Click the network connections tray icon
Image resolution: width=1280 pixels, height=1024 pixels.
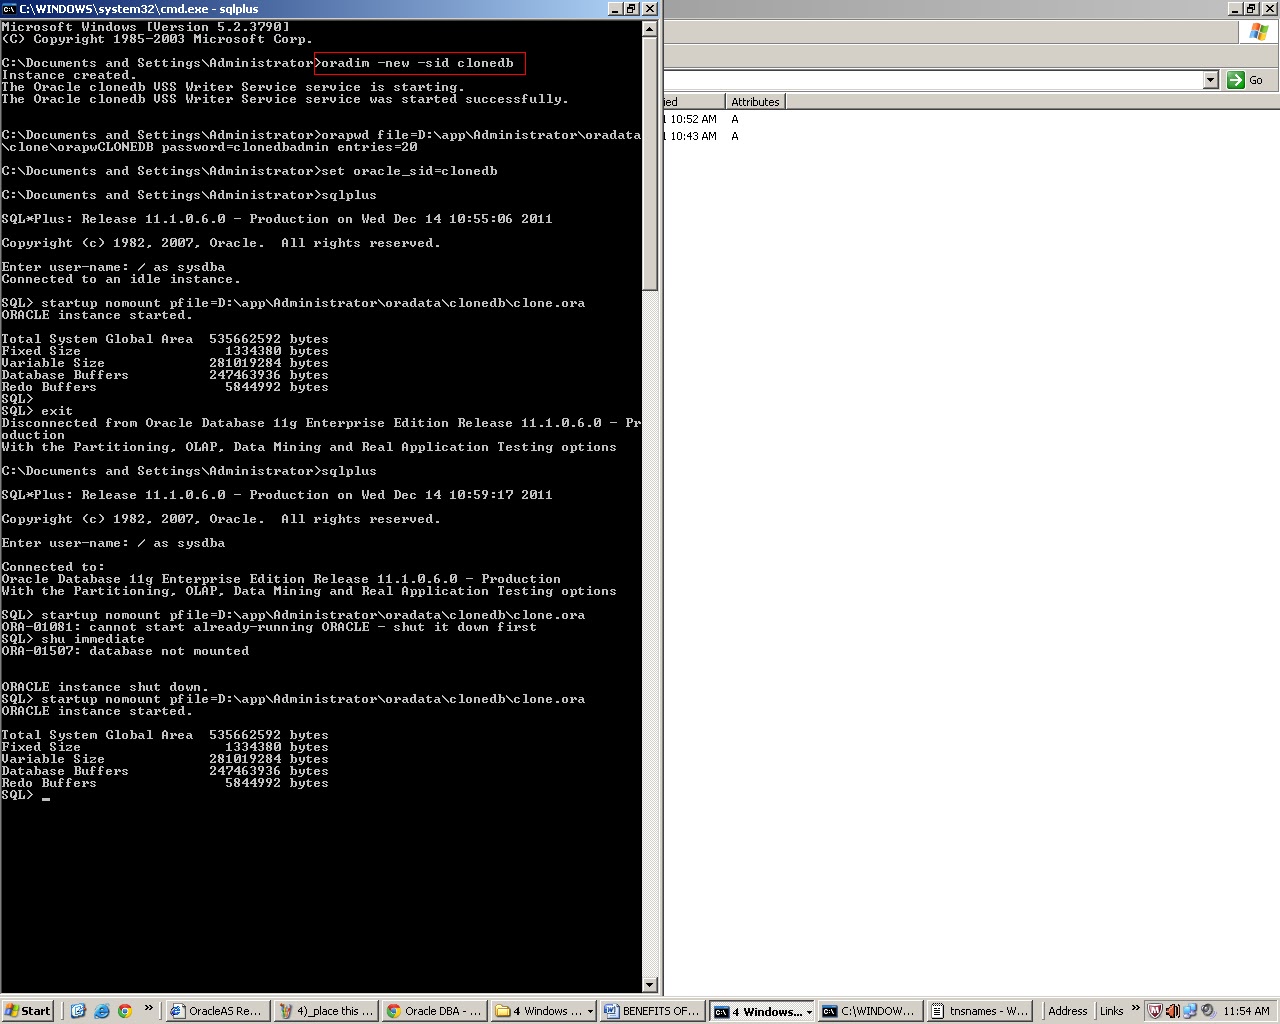(x=1189, y=1011)
